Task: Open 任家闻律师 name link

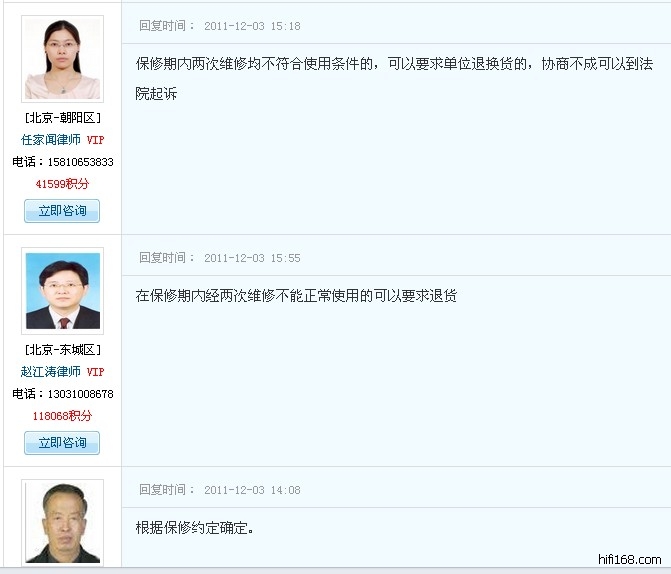Action: pyautogui.click(x=50, y=140)
